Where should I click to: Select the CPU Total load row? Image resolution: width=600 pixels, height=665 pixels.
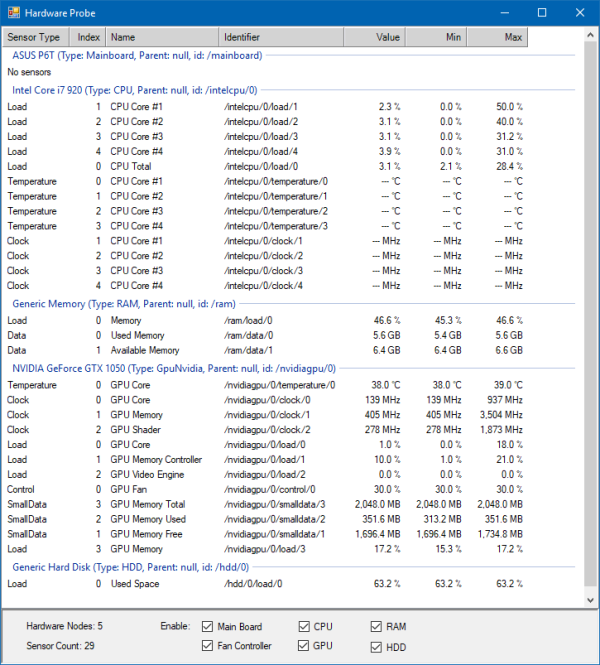click(x=265, y=167)
